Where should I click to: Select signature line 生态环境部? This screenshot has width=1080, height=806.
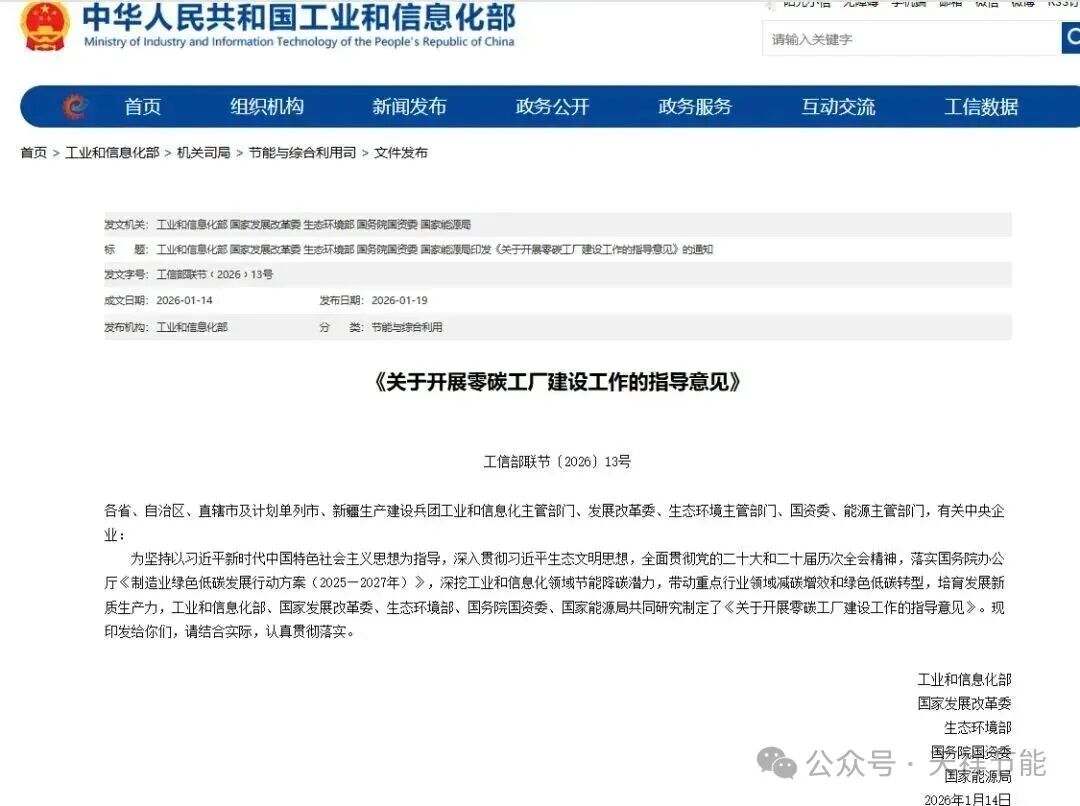(978, 727)
